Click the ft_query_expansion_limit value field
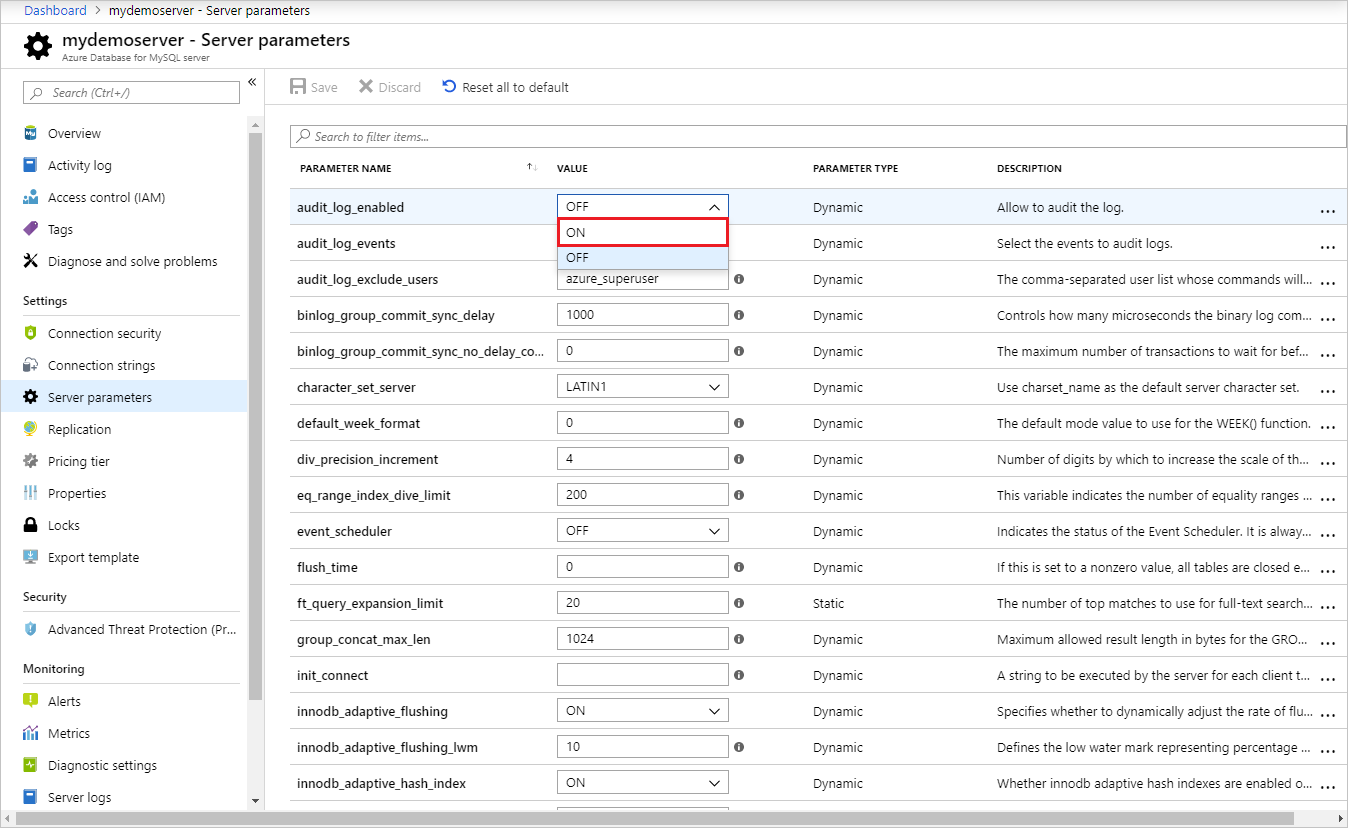 coord(643,603)
